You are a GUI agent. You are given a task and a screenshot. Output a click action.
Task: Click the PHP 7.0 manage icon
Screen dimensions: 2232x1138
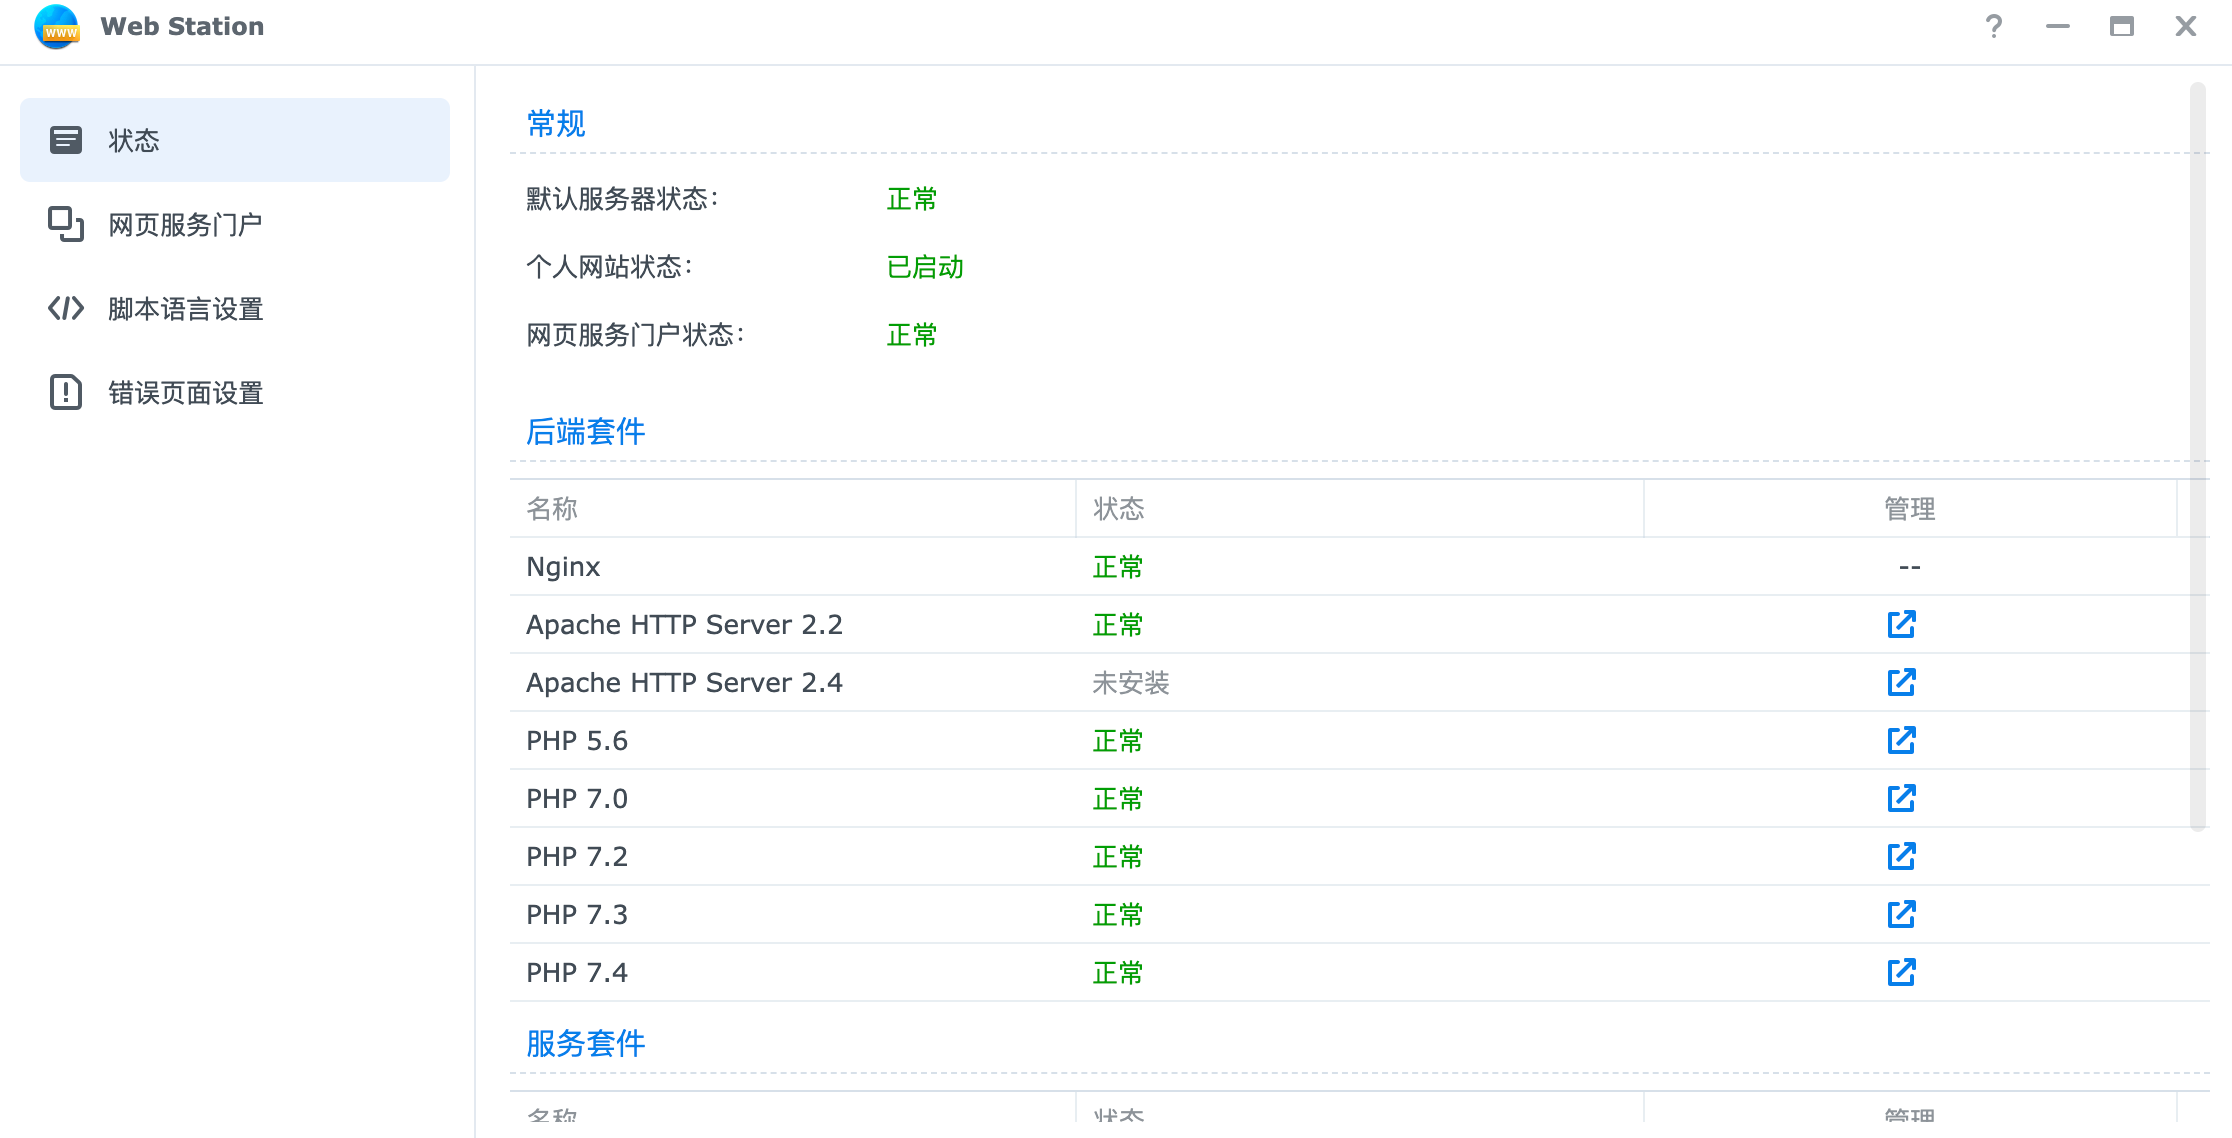[1901, 798]
